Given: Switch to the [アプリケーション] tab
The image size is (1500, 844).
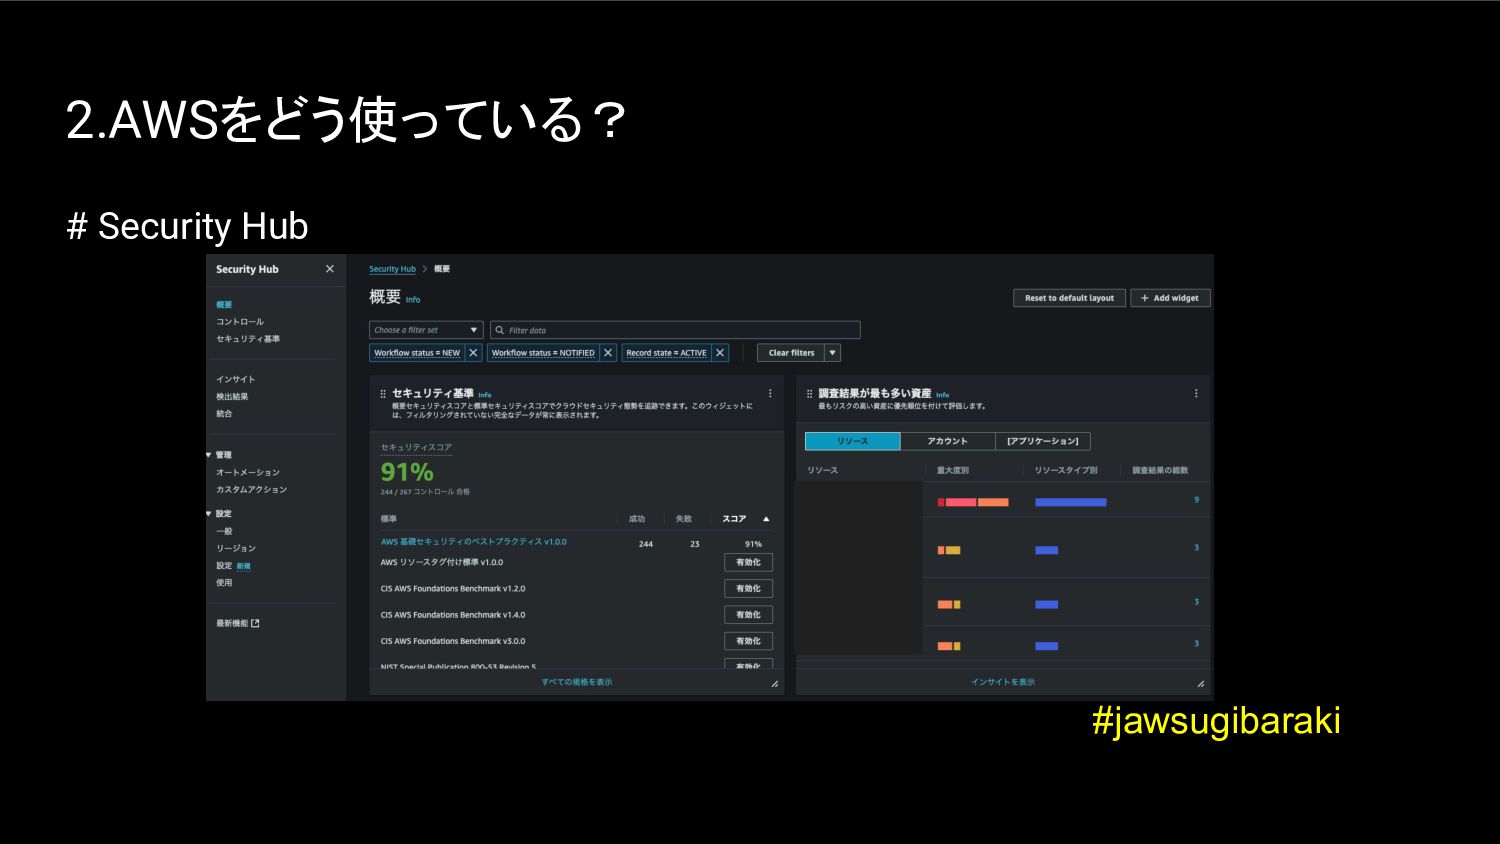Looking at the screenshot, I should pyautogui.click(x=1043, y=441).
